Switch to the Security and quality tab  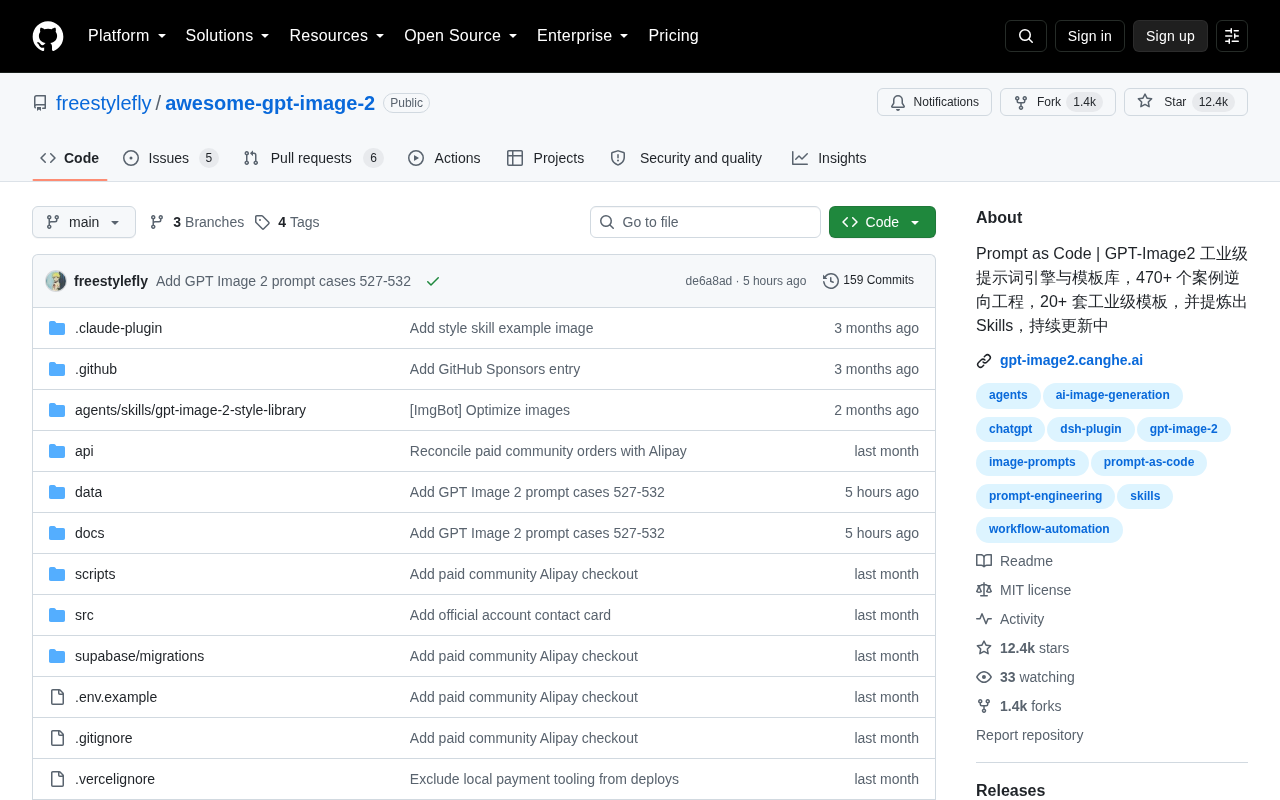click(x=686, y=158)
